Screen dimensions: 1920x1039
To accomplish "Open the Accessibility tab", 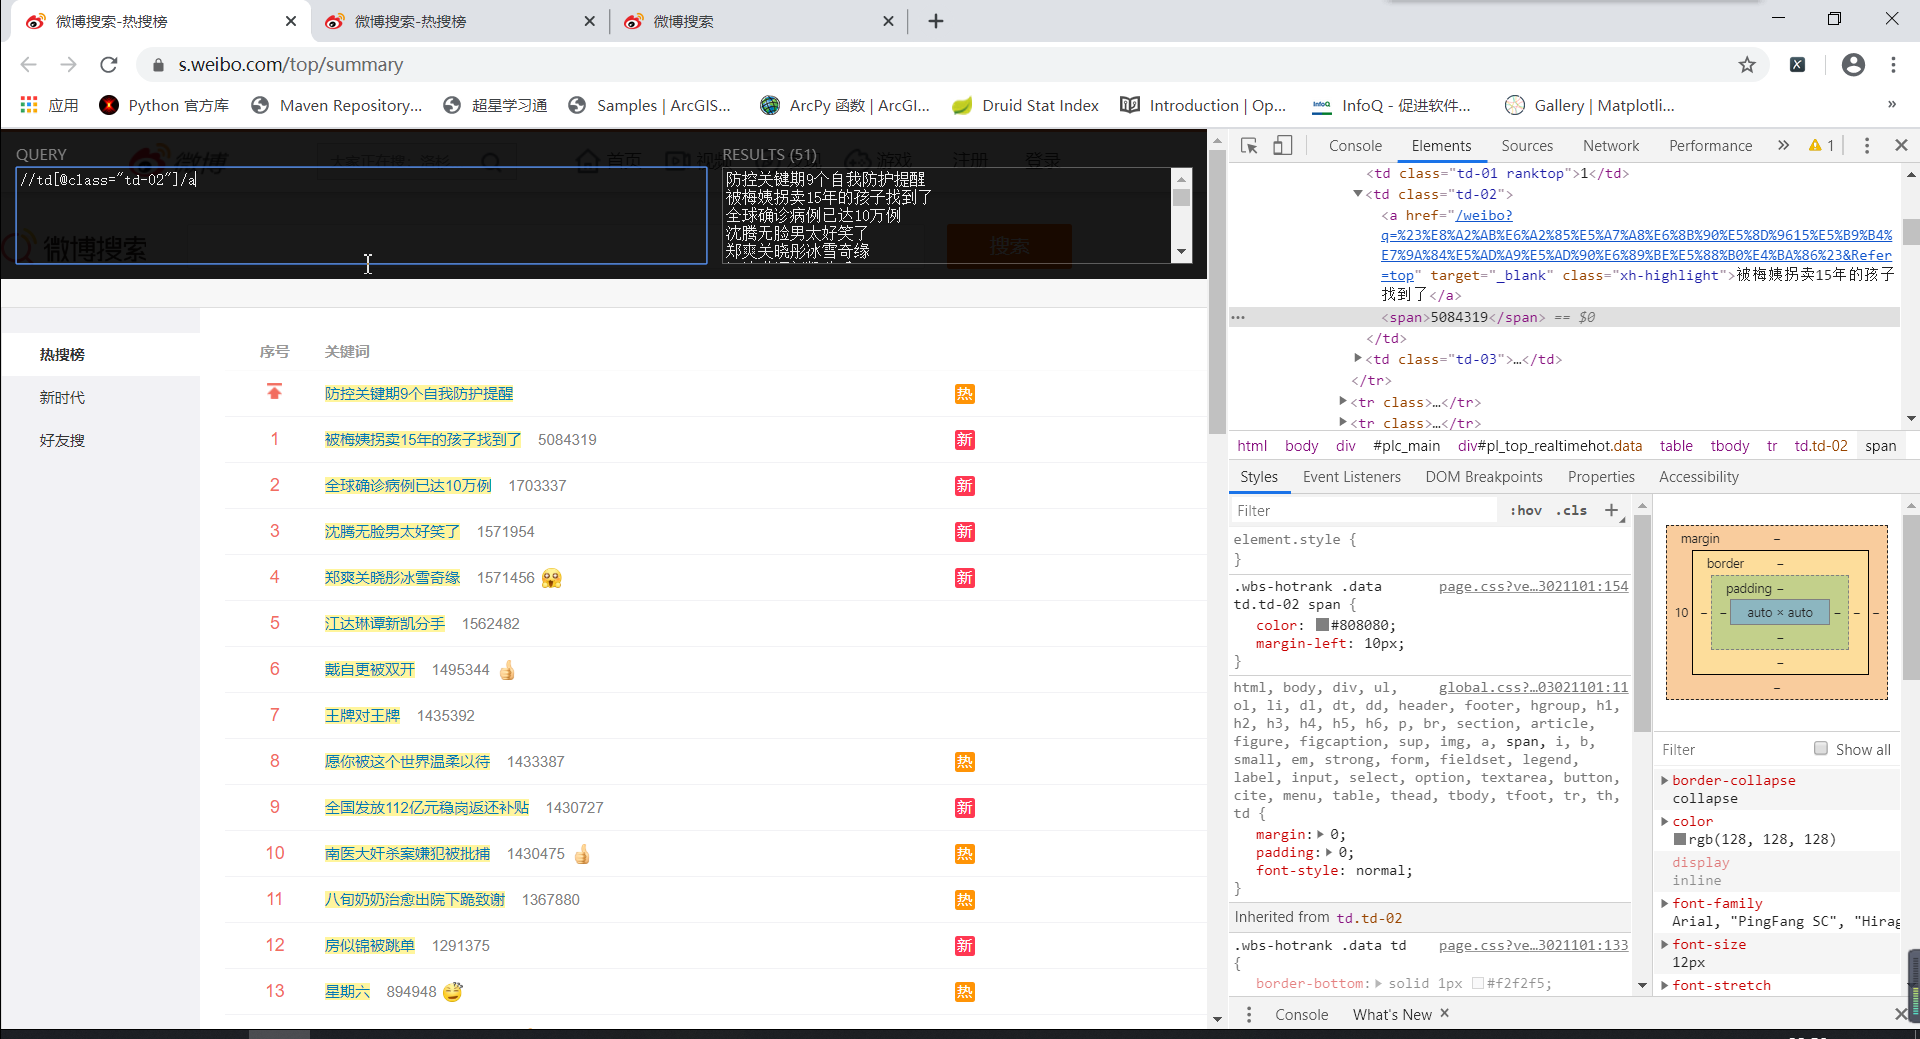I will (1698, 477).
